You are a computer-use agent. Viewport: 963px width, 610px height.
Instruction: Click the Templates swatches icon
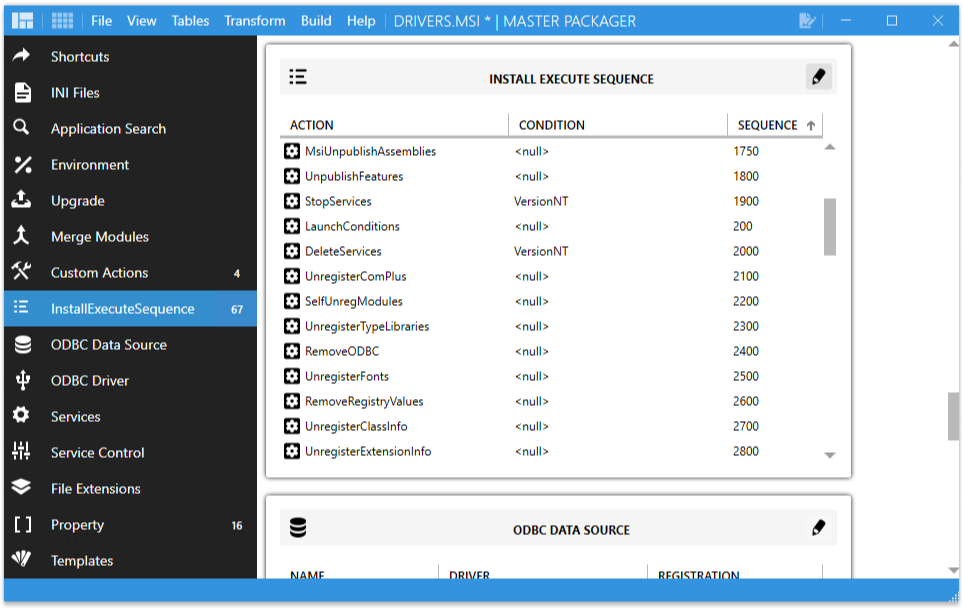click(x=21, y=559)
